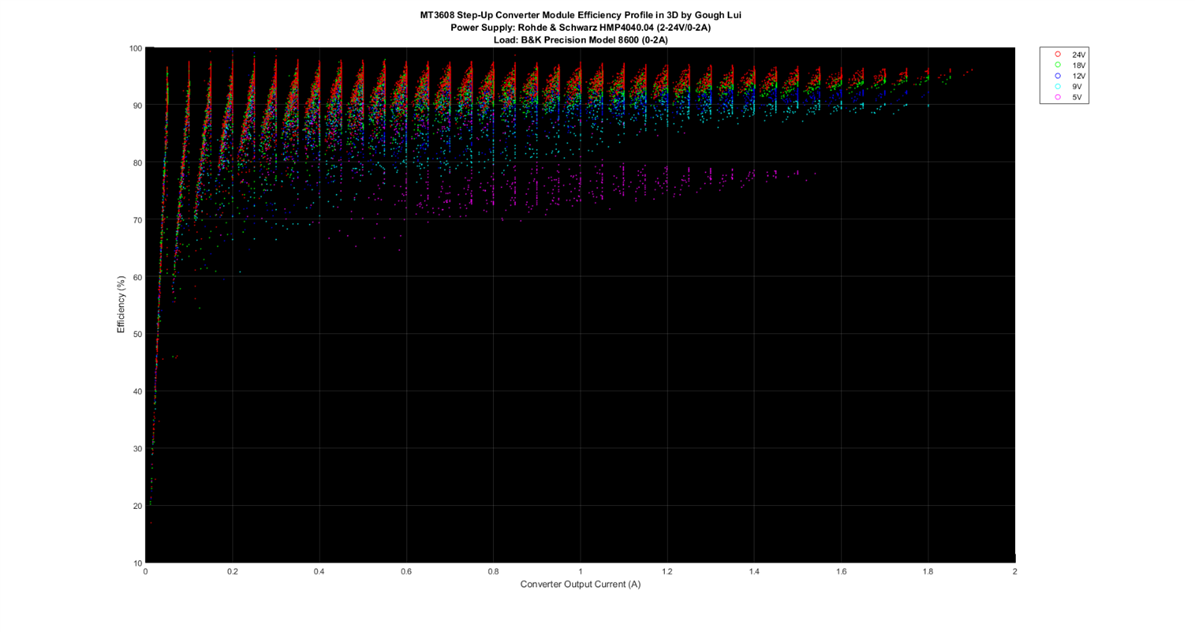Screen dimensions: 1195x632
Task: Click the red 24V legend marker circle
Action: point(1057,54)
